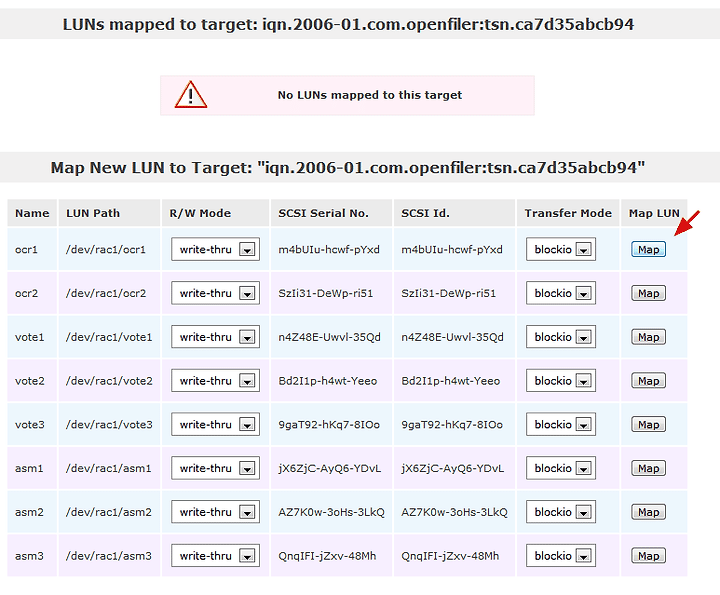This screenshot has height=595, width=720.
Task: Open Transfer Mode dropdown for asm1
Action: click(561, 468)
